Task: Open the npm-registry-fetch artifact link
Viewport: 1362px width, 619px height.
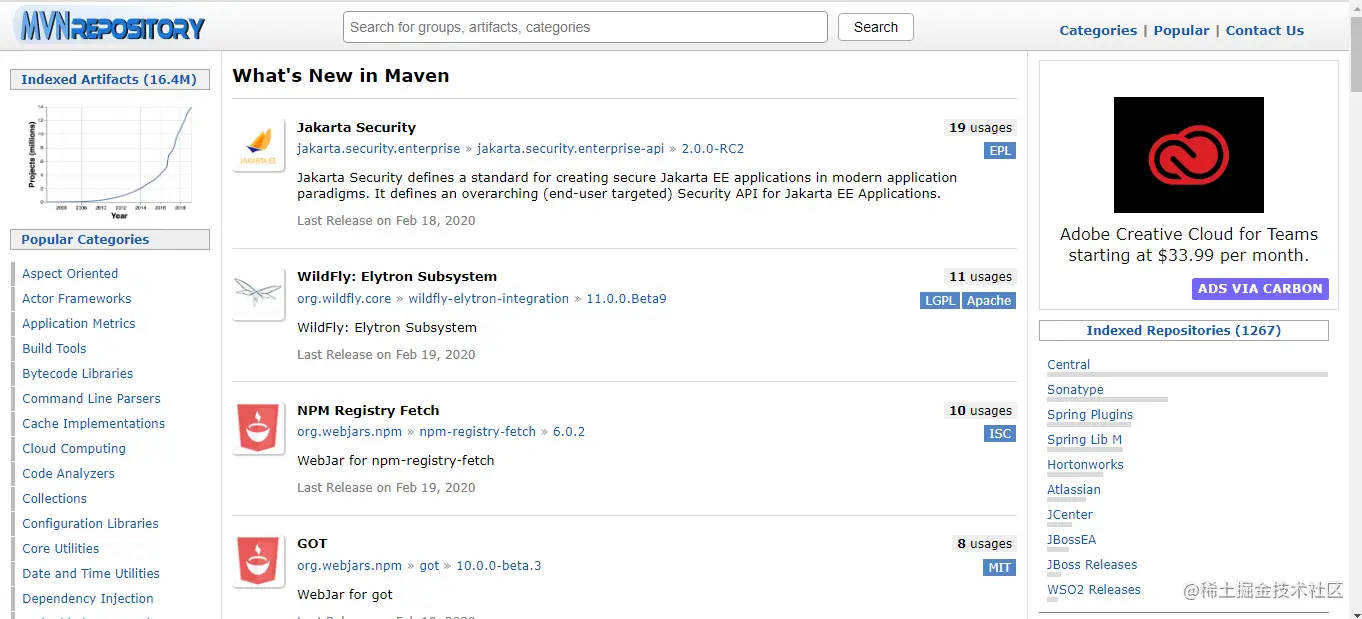Action: [x=478, y=432]
